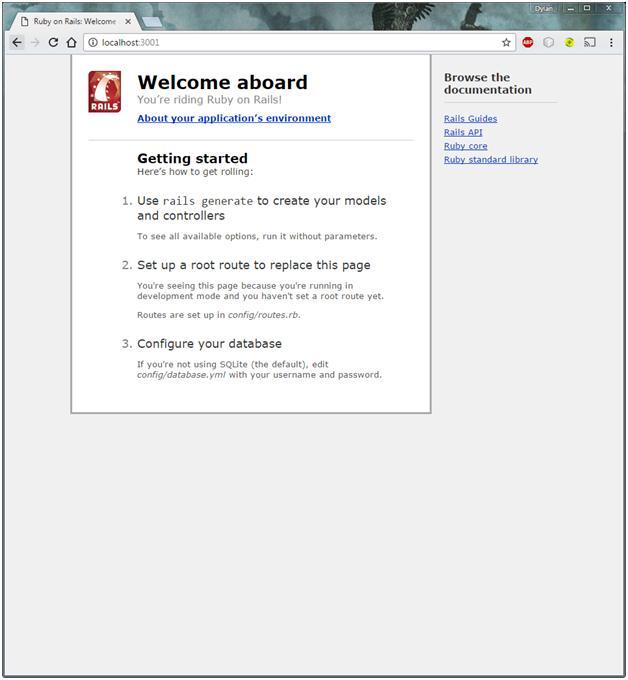Image resolution: width=628 pixels, height=680 pixels.
Task: Click the Dylan profile button
Action: tap(543, 9)
